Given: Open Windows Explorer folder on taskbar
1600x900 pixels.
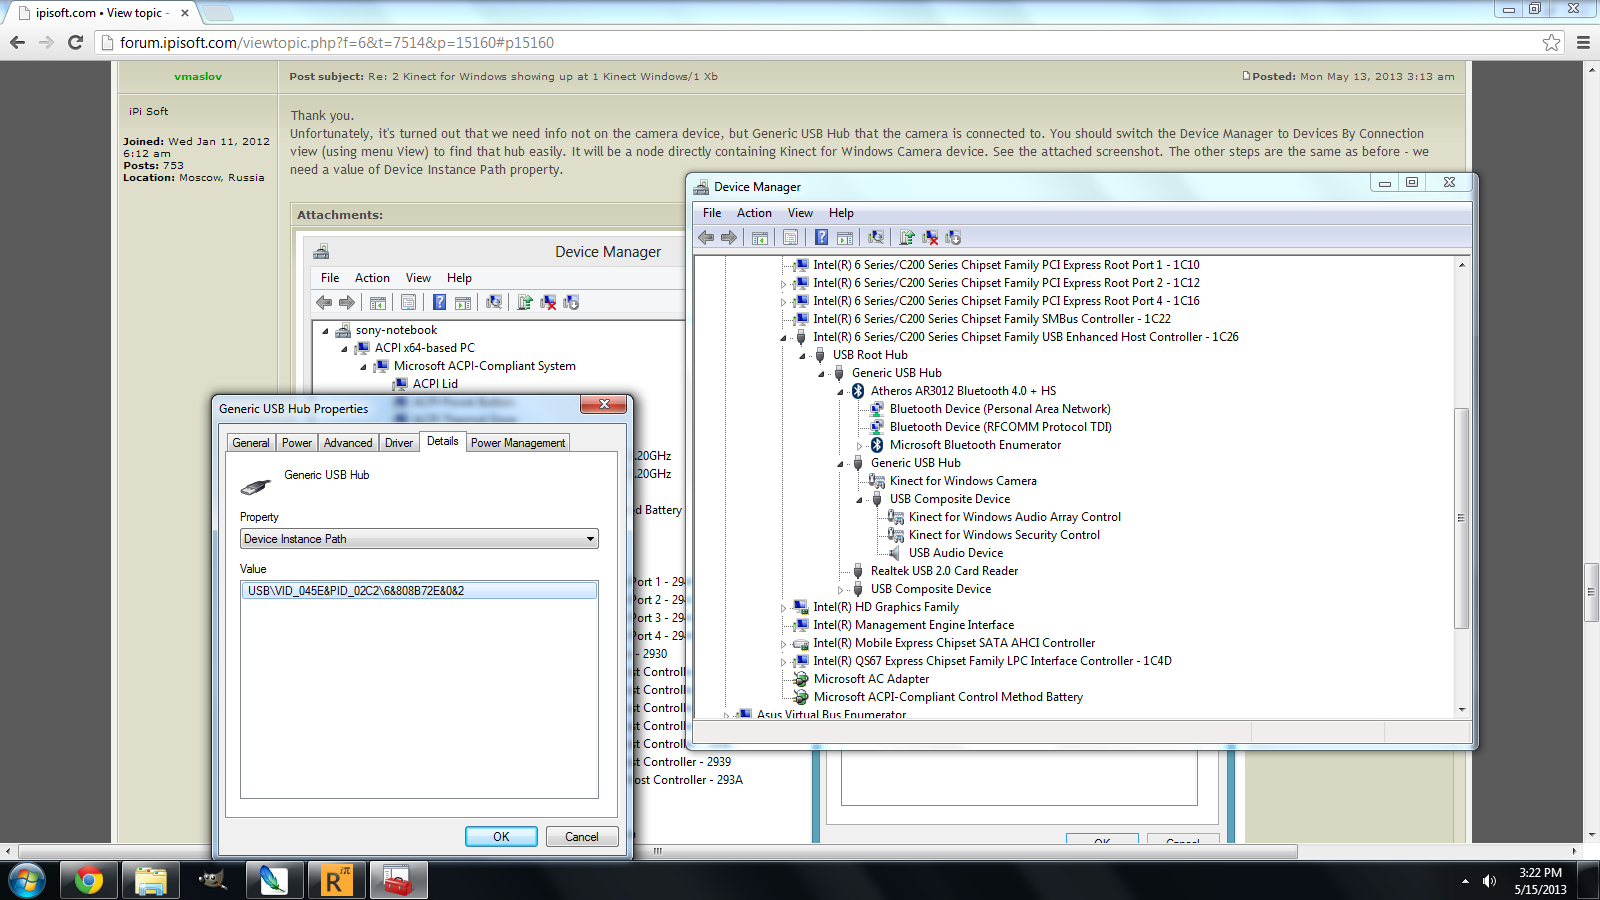Looking at the screenshot, I should point(150,881).
